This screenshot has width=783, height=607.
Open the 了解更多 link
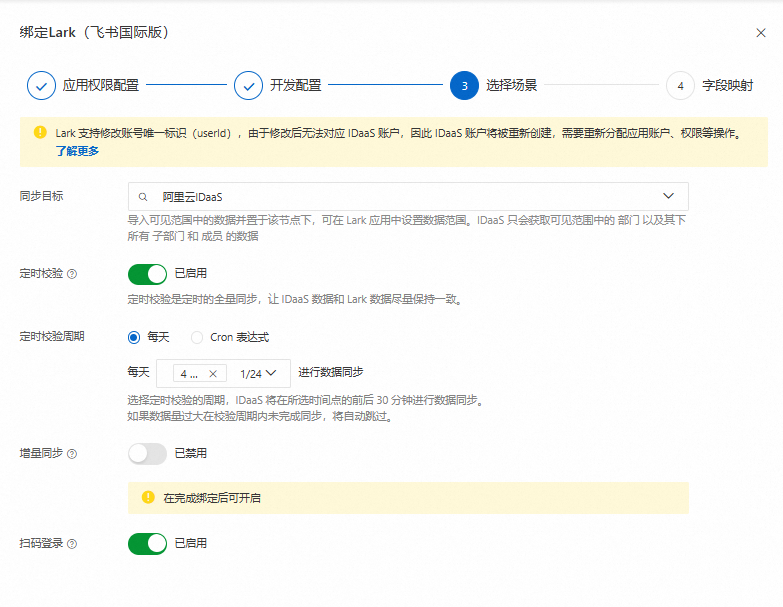coord(77,151)
